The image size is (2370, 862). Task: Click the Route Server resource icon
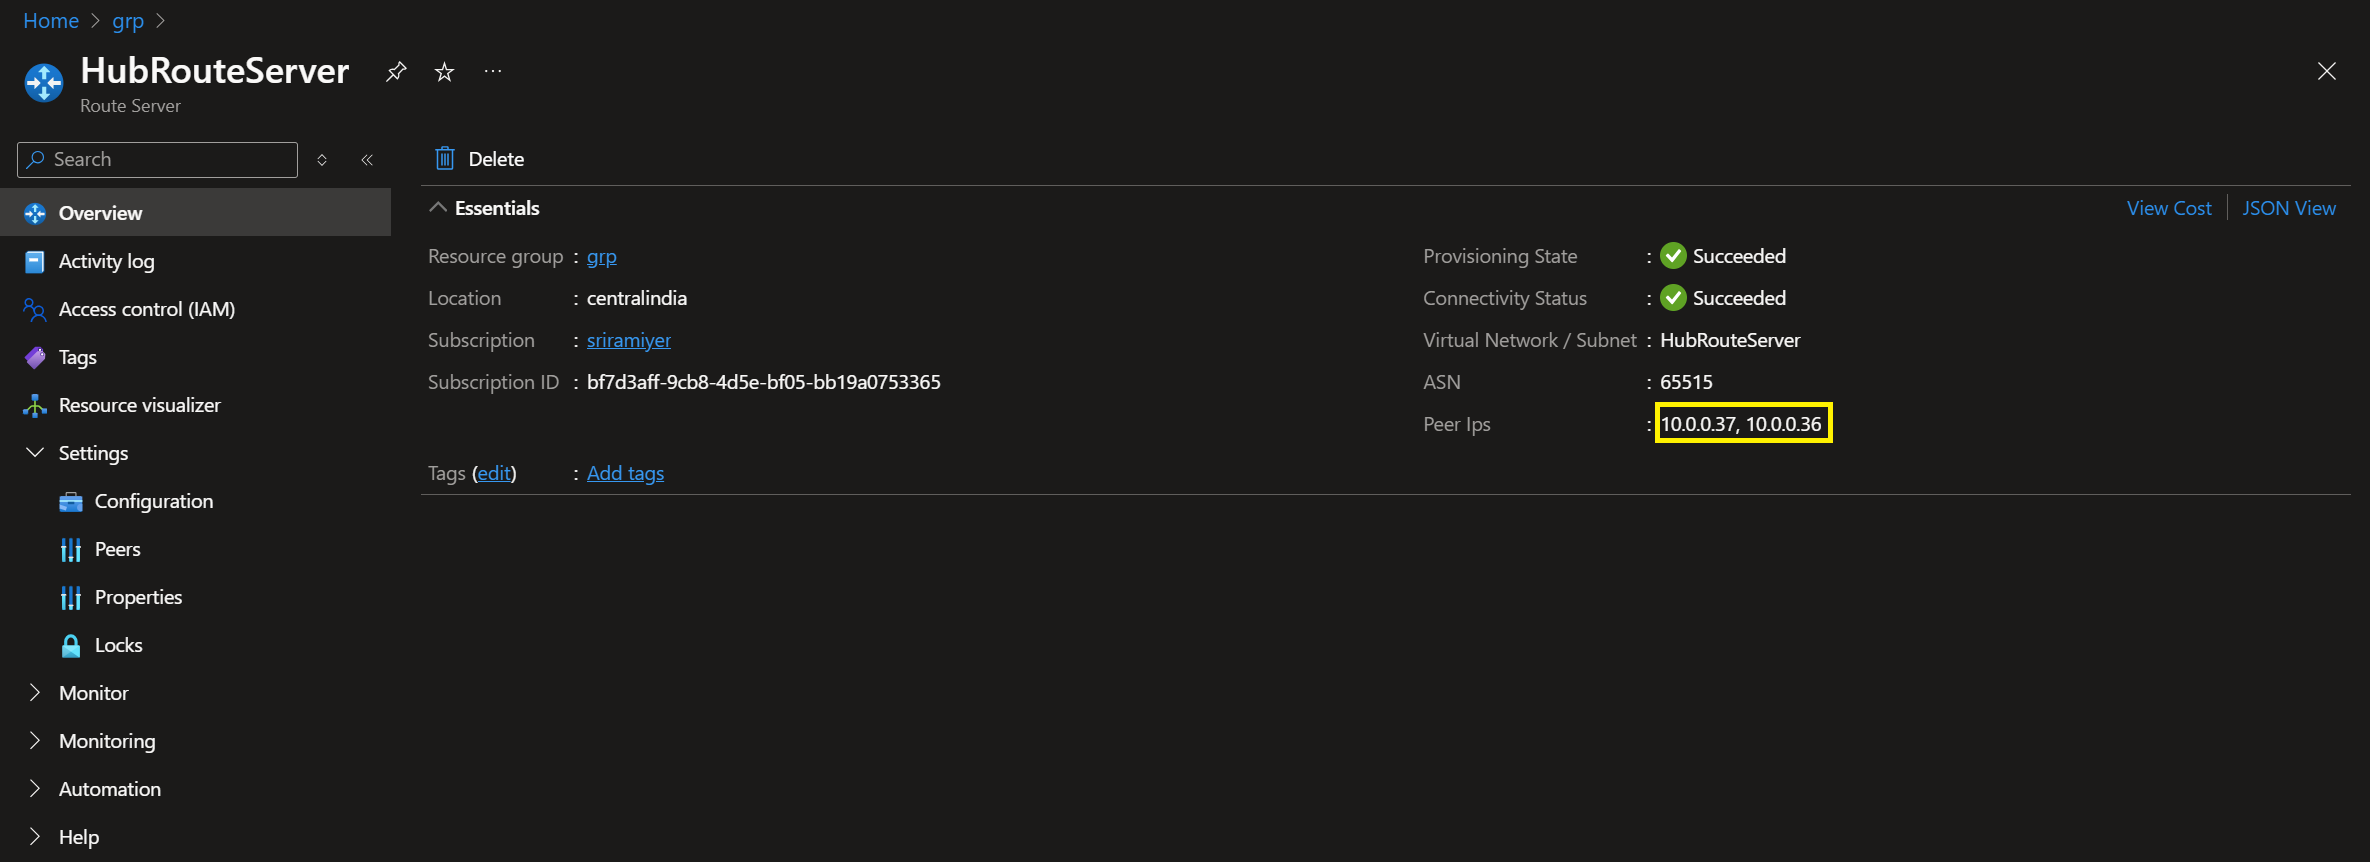click(44, 83)
